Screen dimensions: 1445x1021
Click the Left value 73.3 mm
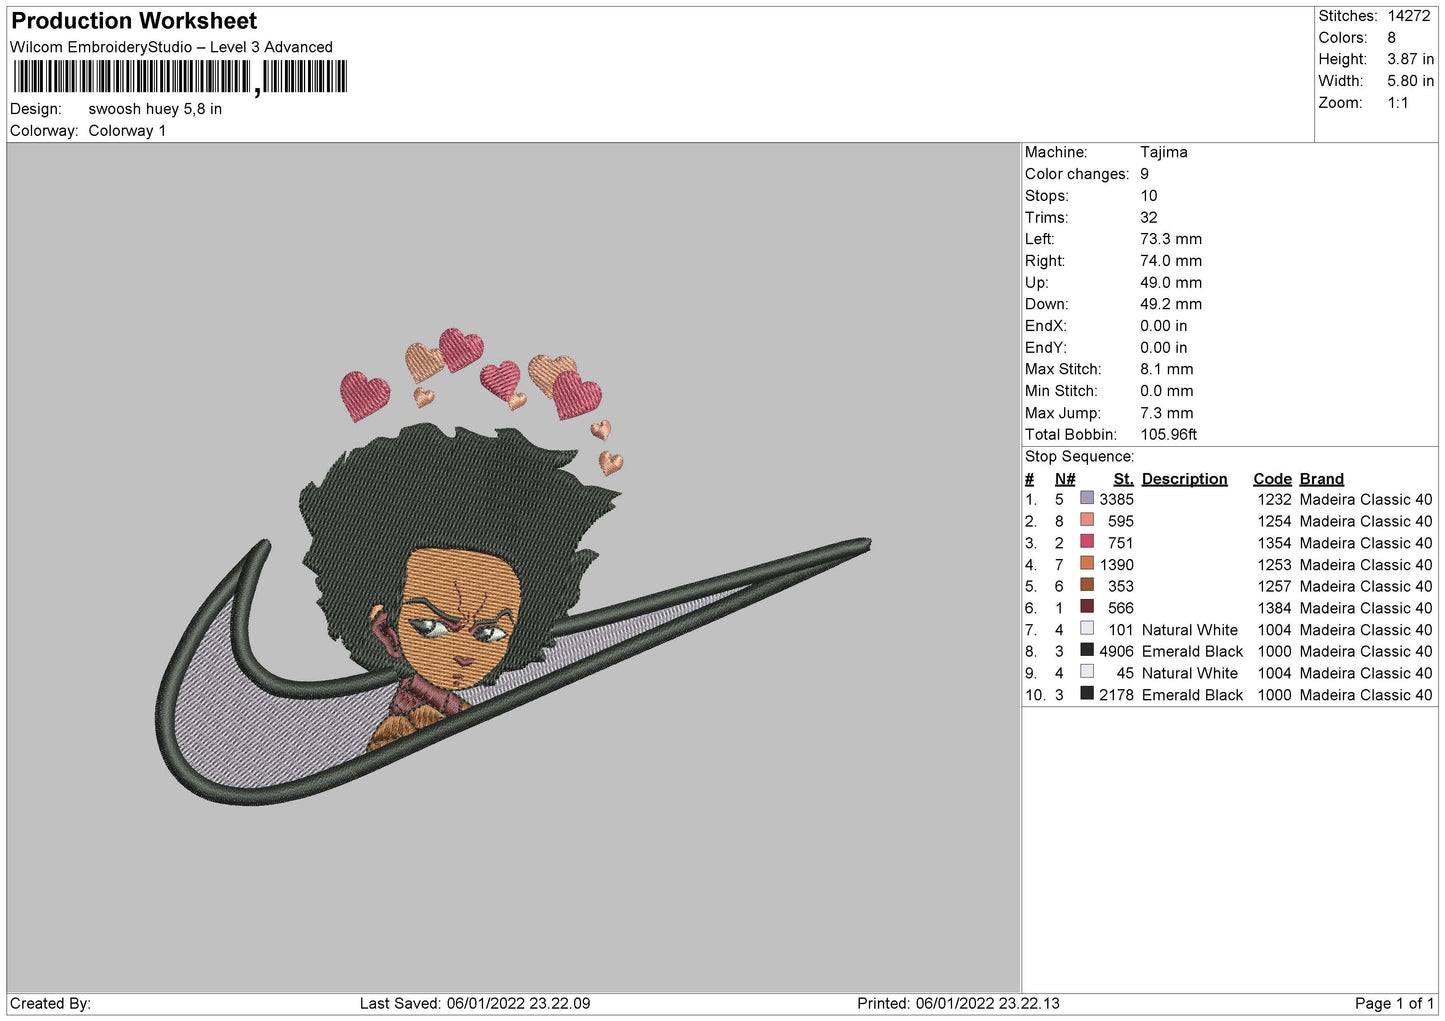(1171, 239)
